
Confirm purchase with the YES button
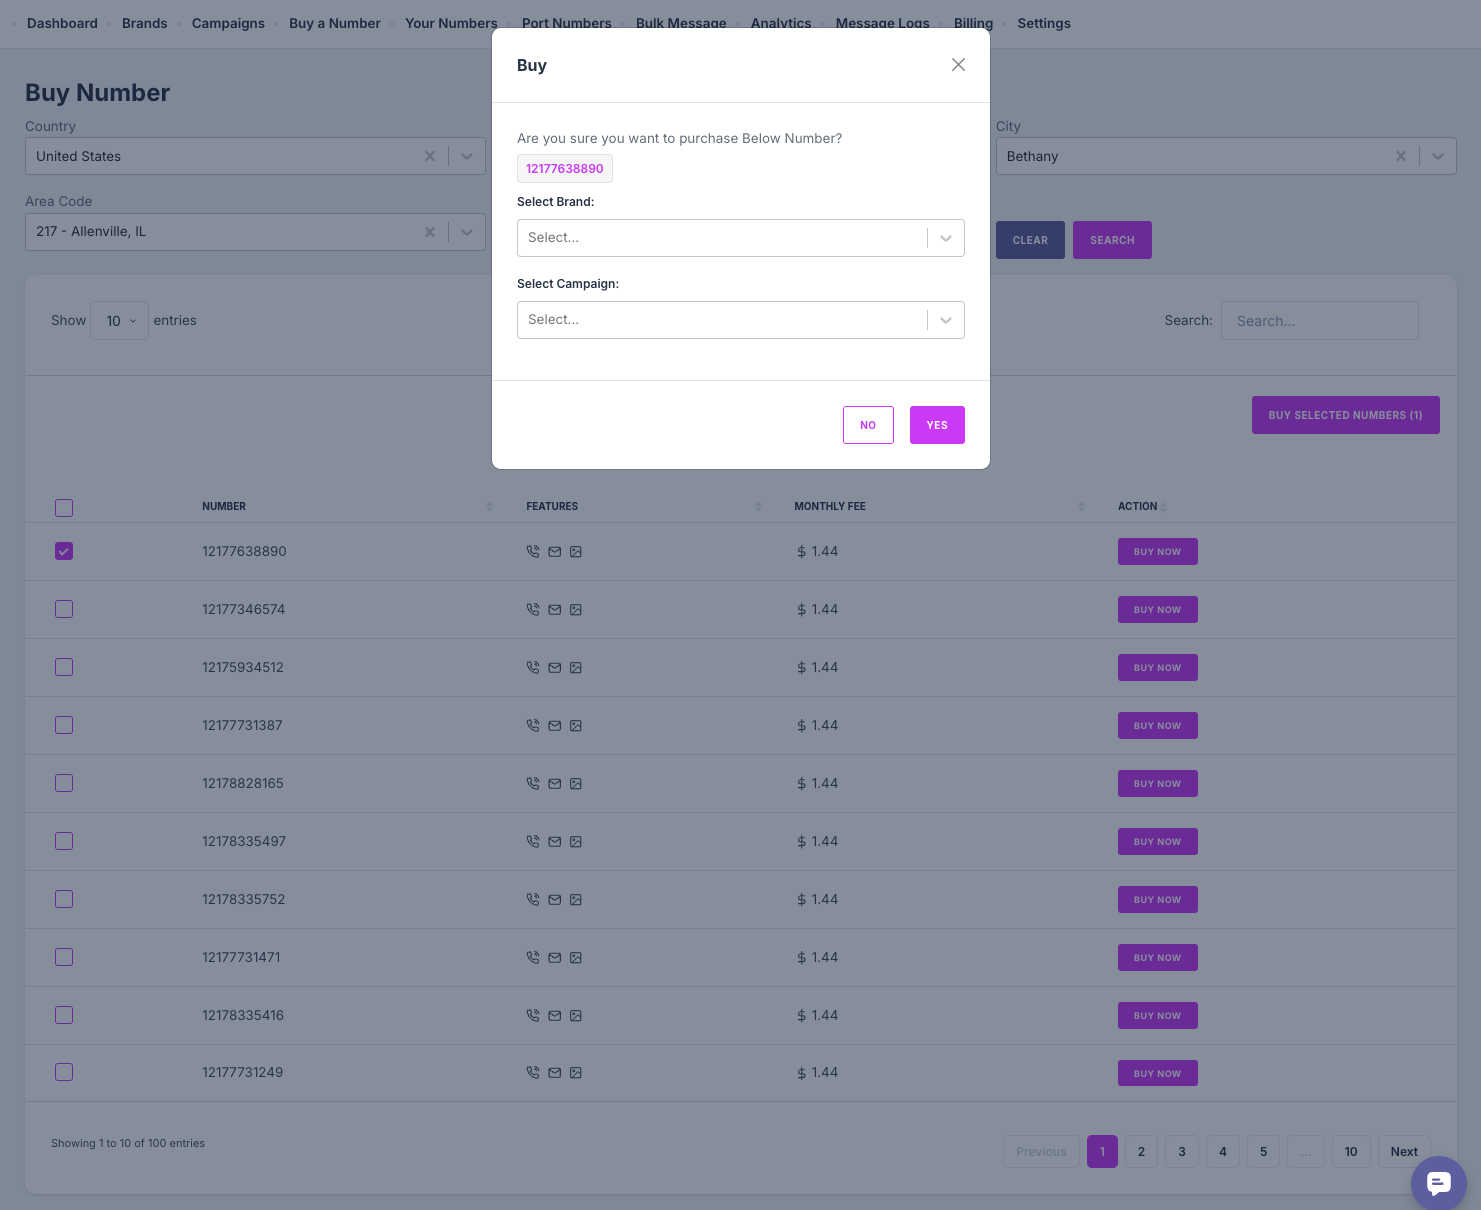coord(937,425)
